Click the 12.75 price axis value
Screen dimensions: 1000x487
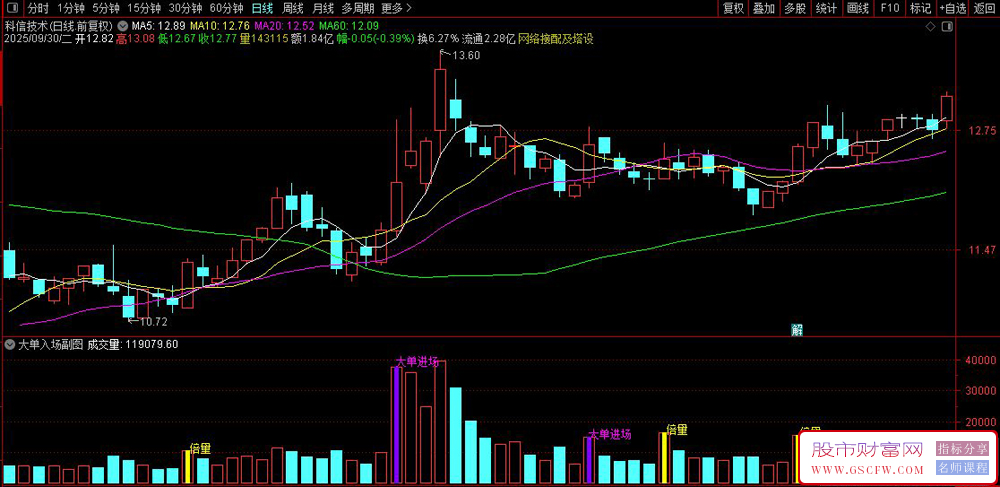pos(983,131)
